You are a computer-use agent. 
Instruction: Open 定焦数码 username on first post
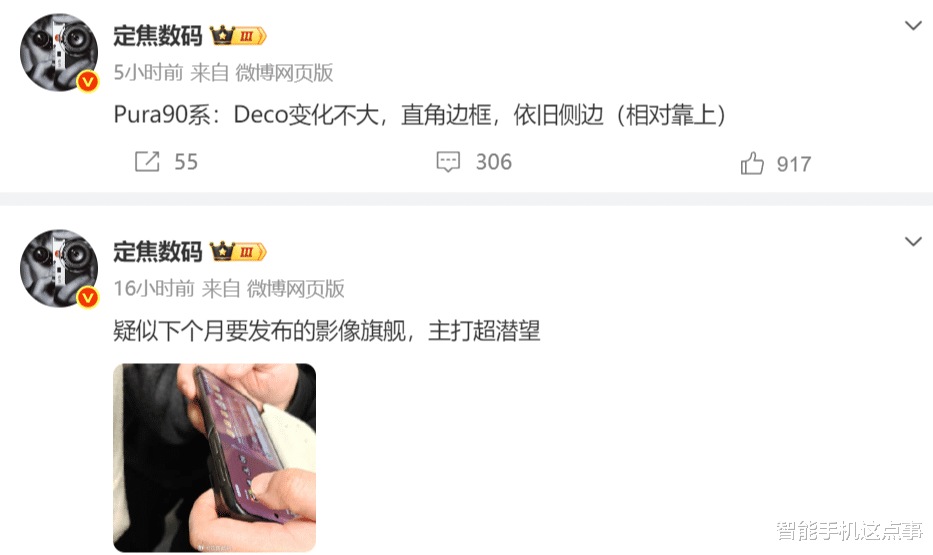click(158, 36)
